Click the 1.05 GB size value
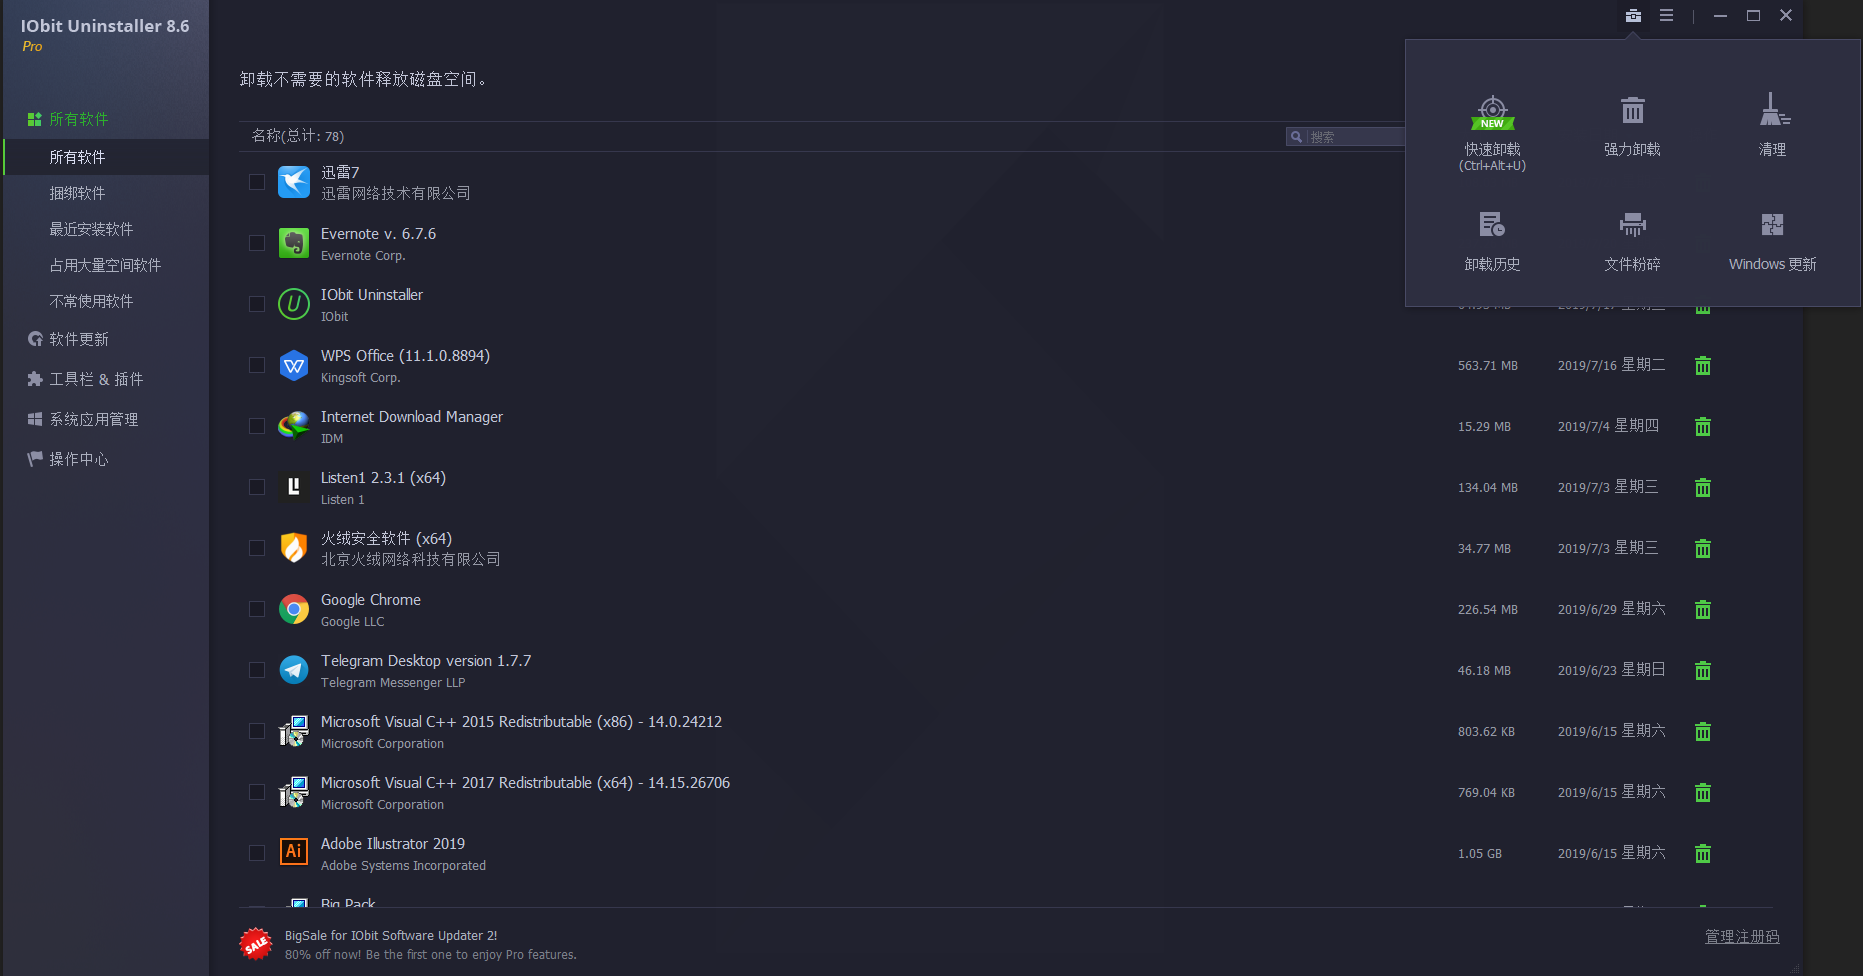Viewport: 1863px width, 976px height. click(x=1480, y=854)
